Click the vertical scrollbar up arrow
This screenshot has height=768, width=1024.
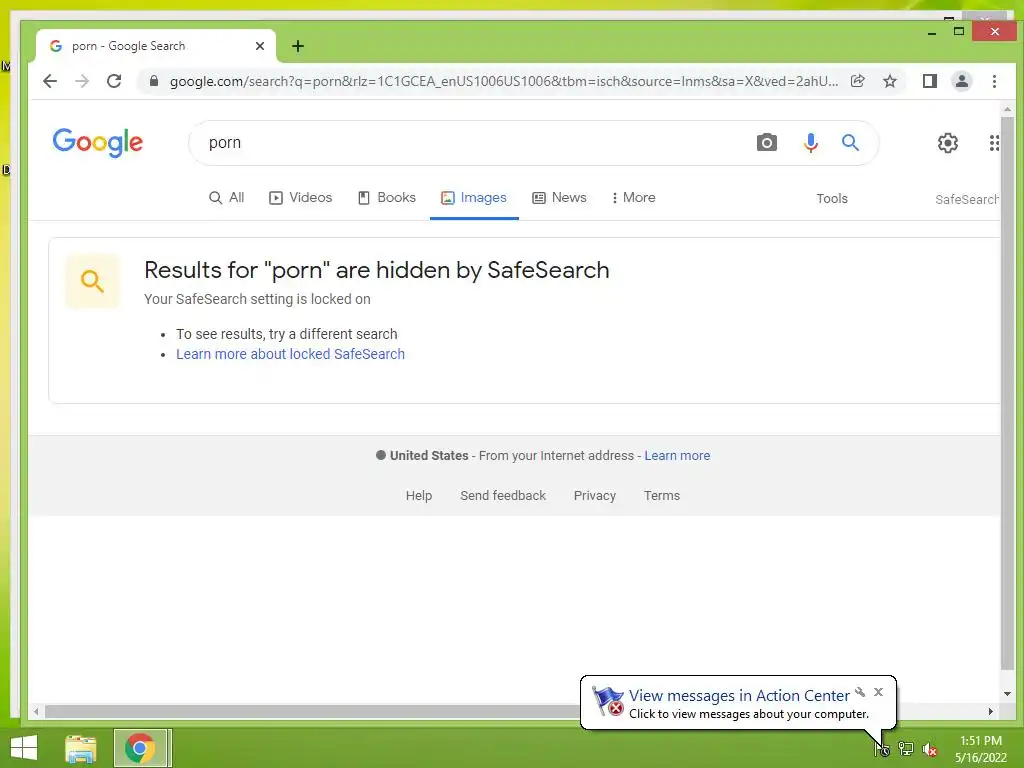(x=1007, y=110)
